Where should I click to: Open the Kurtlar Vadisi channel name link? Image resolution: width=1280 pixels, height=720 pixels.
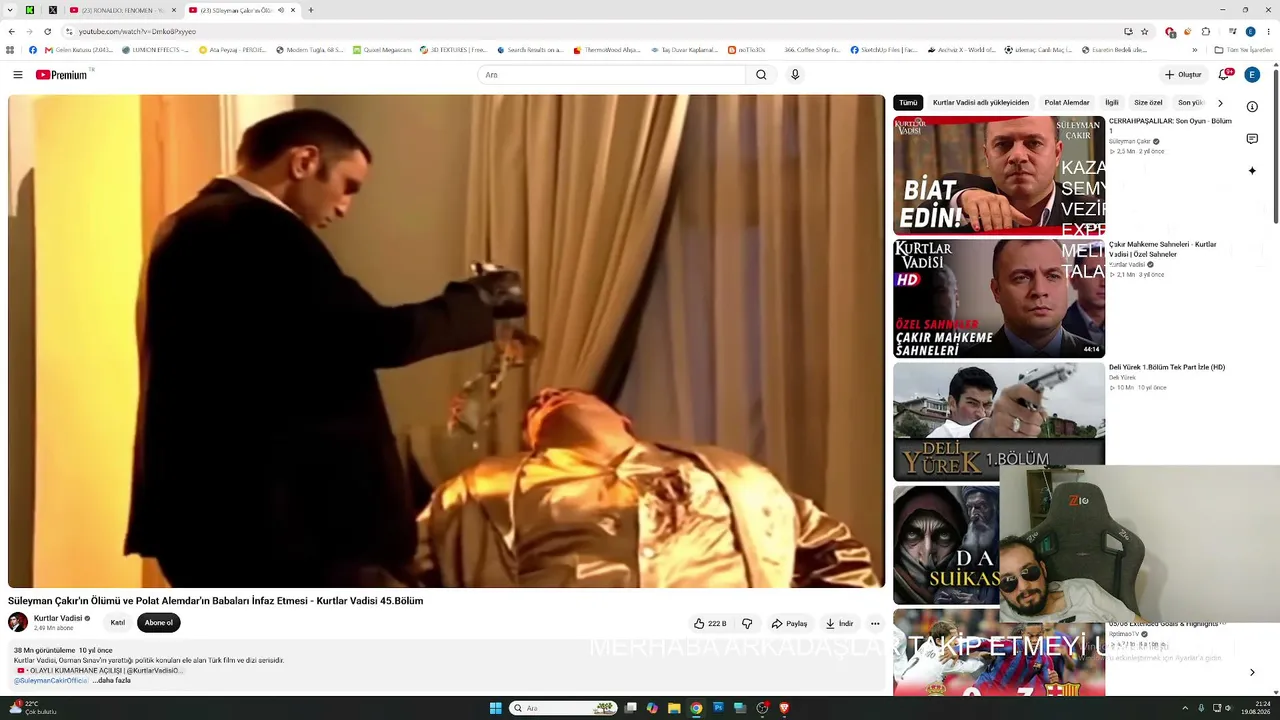tap(58, 618)
